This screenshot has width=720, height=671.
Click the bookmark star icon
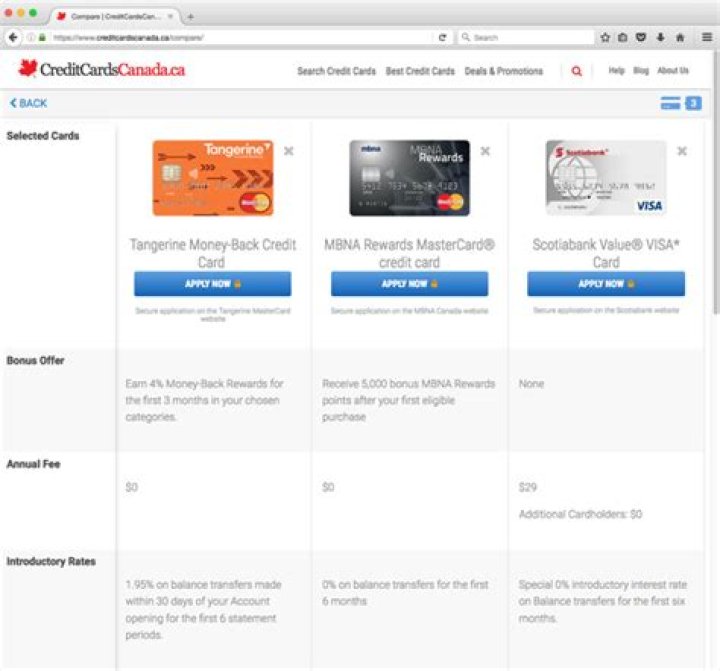click(605, 38)
